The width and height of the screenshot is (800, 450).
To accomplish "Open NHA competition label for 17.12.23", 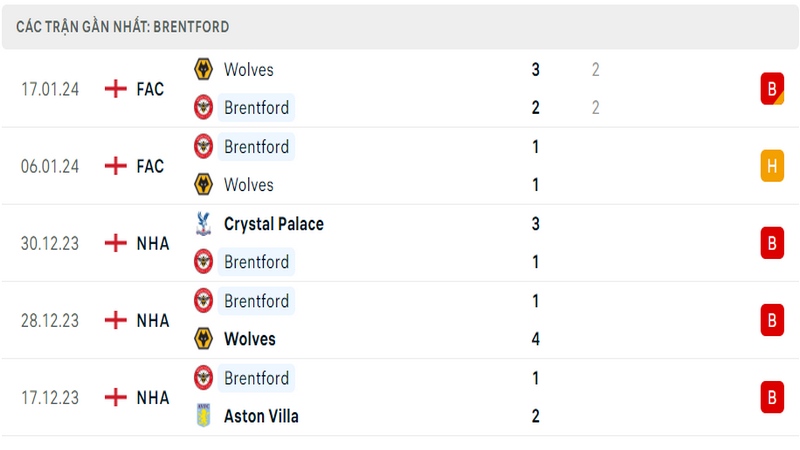I will pyautogui.click(x=153, y=397).
